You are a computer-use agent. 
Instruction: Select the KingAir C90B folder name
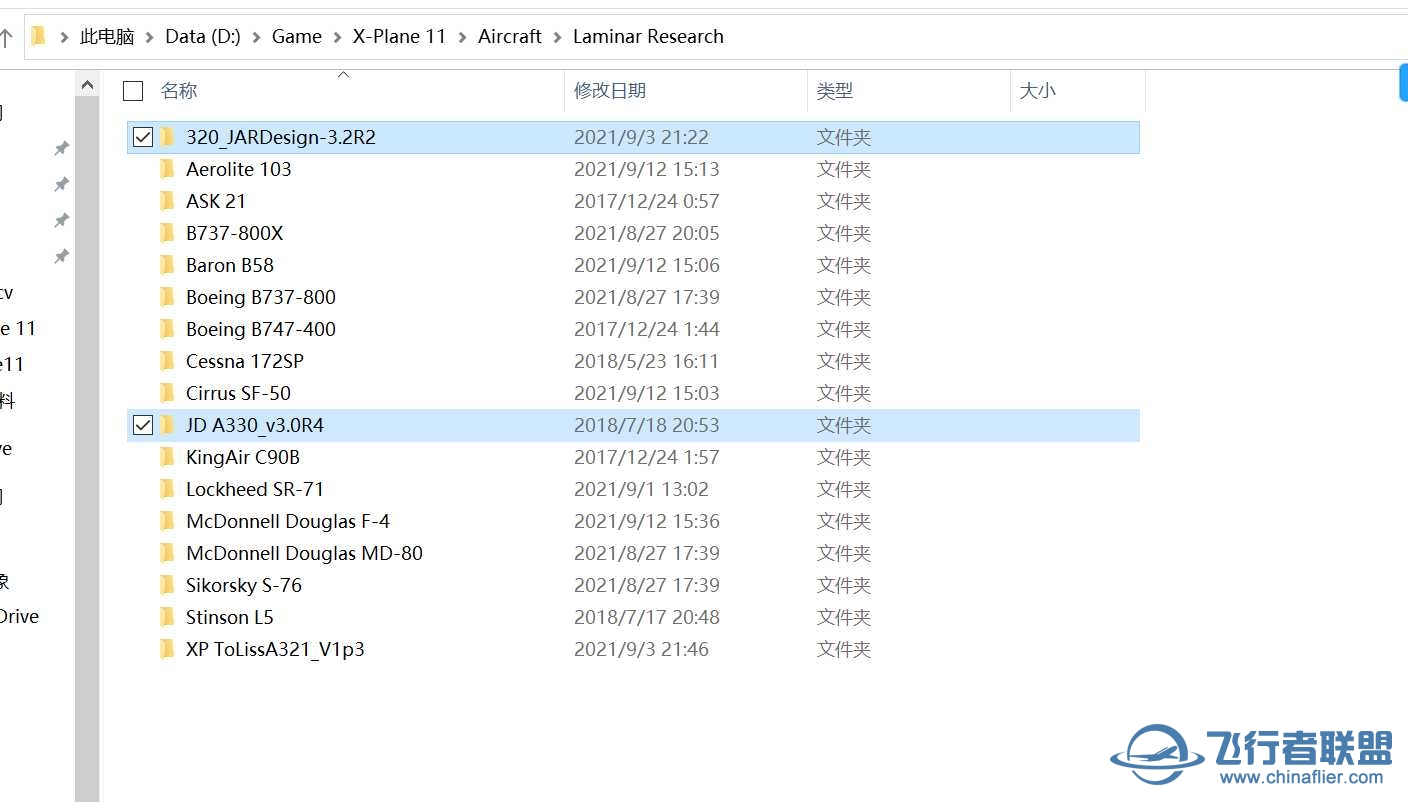[x=243, y=457]
